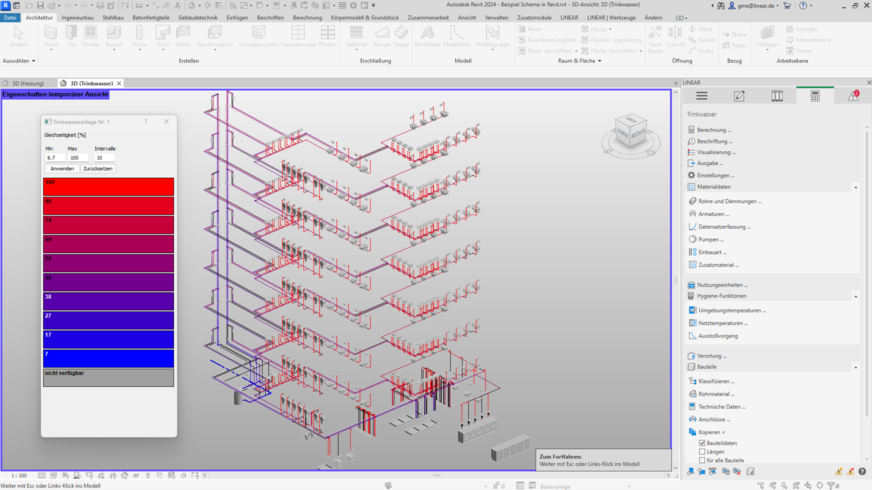The width and height of the screenshot is (872, 490).
Task: Uncheck the Bauteildaten checkbox
Action: (703, 443)
